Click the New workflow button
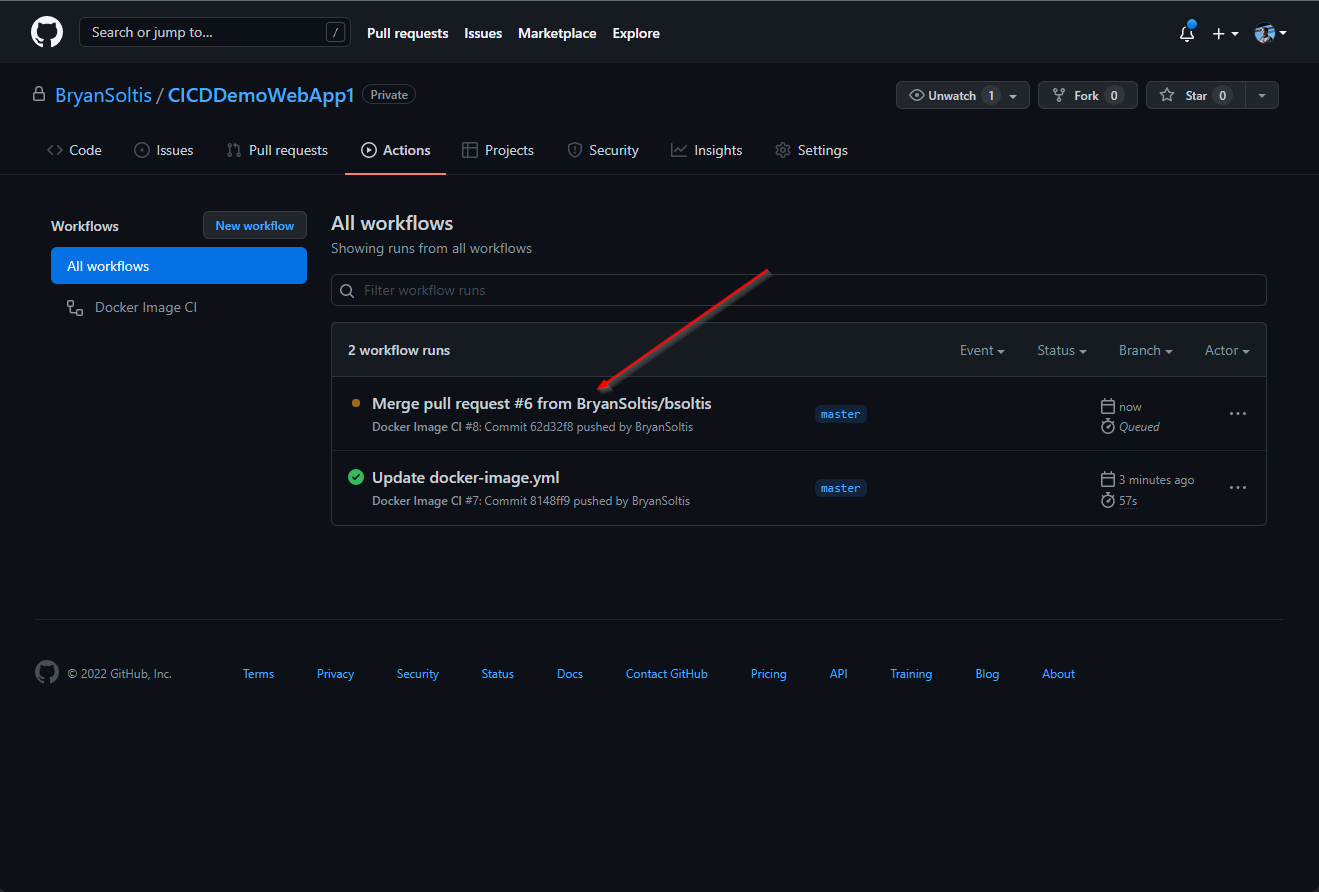Screen dimensions: 1319x892 click(x=254, y=225)
